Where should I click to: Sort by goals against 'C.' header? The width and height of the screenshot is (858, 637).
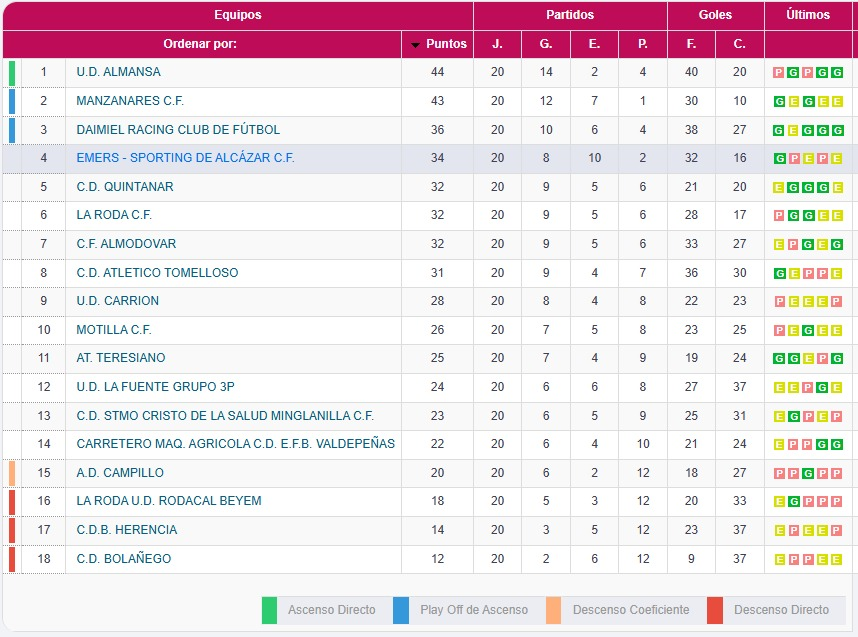[739, 44]
